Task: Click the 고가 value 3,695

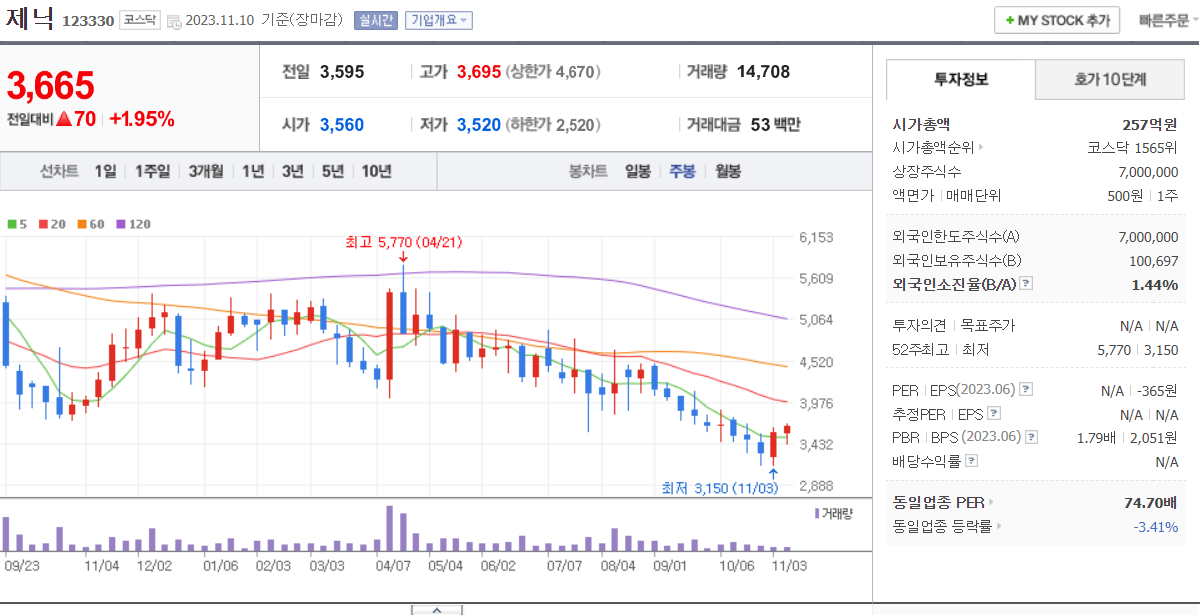Action: [478, 71]
